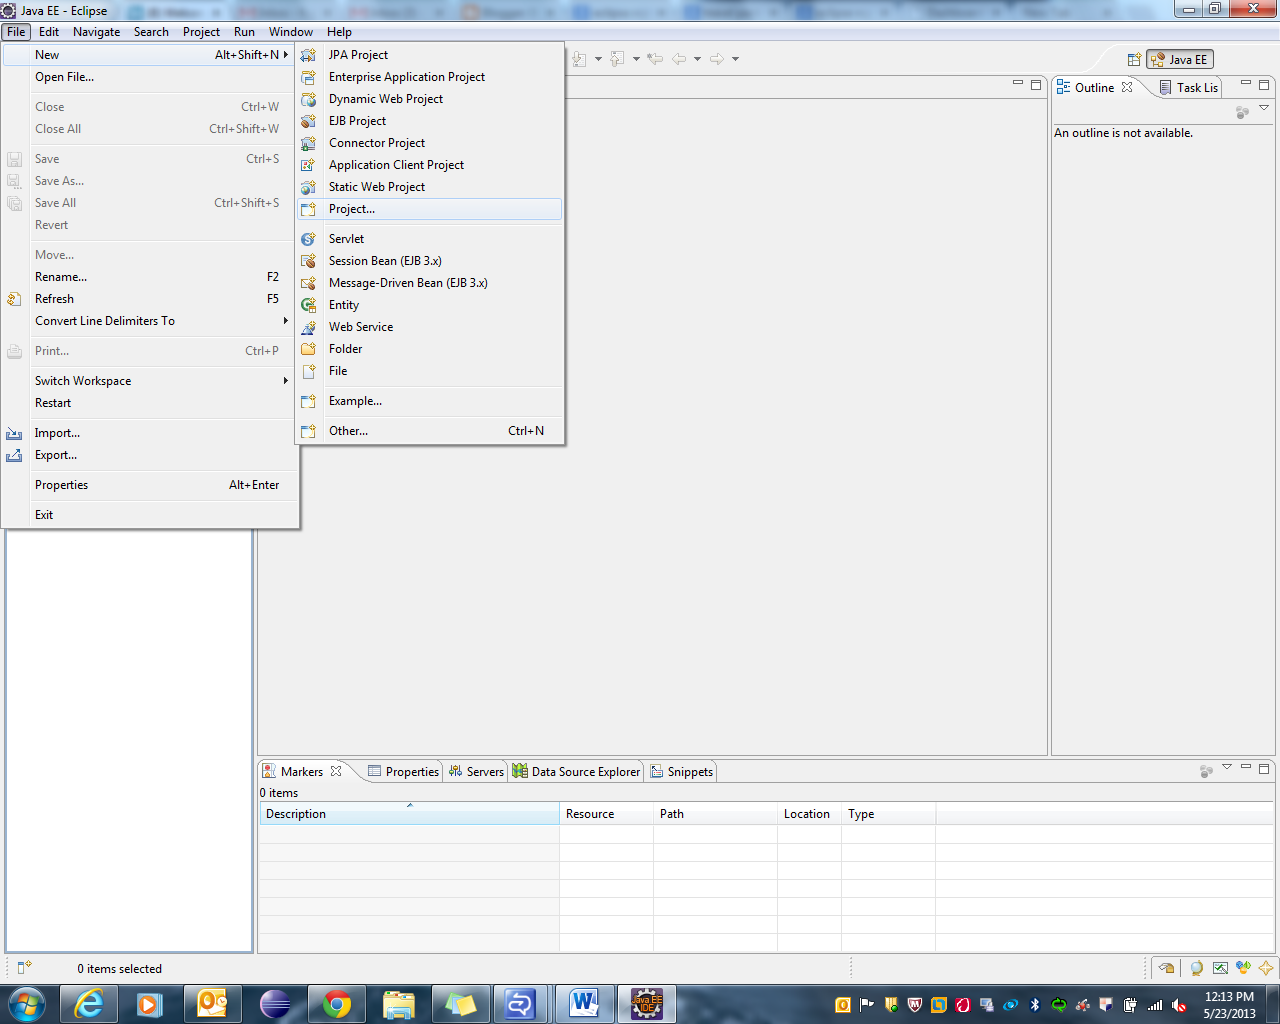Expand the New submenu in File menu
This screenshot has width=1280, height=1024.
click(150, 55)
